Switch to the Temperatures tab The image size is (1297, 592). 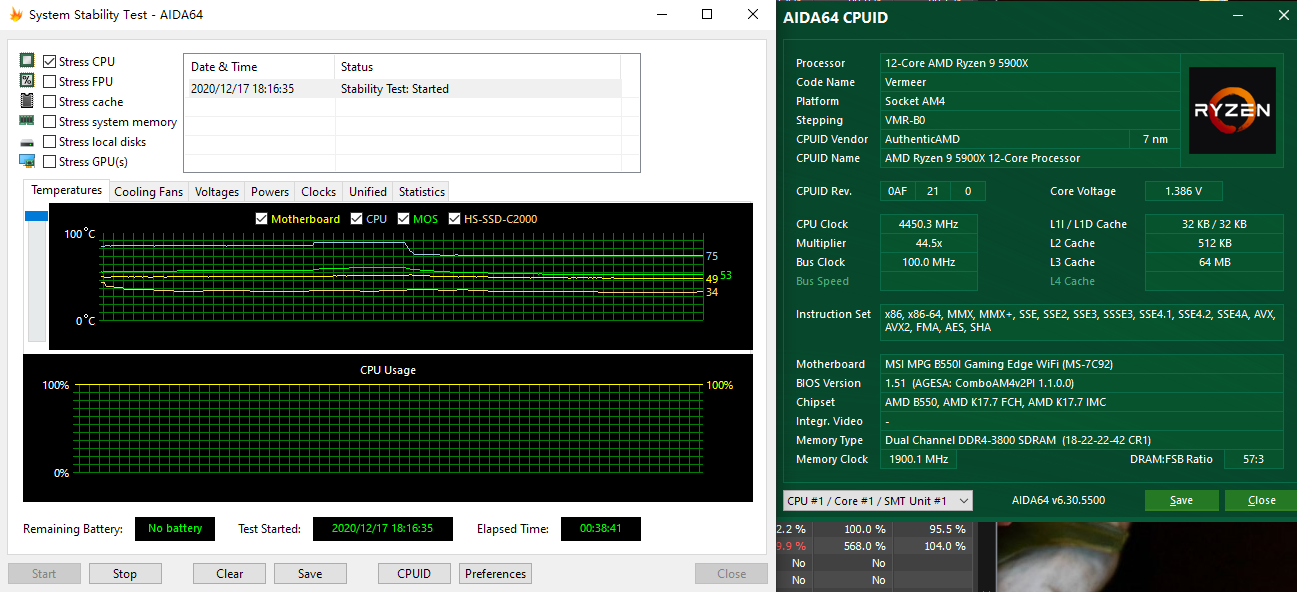tap(66, 190)
